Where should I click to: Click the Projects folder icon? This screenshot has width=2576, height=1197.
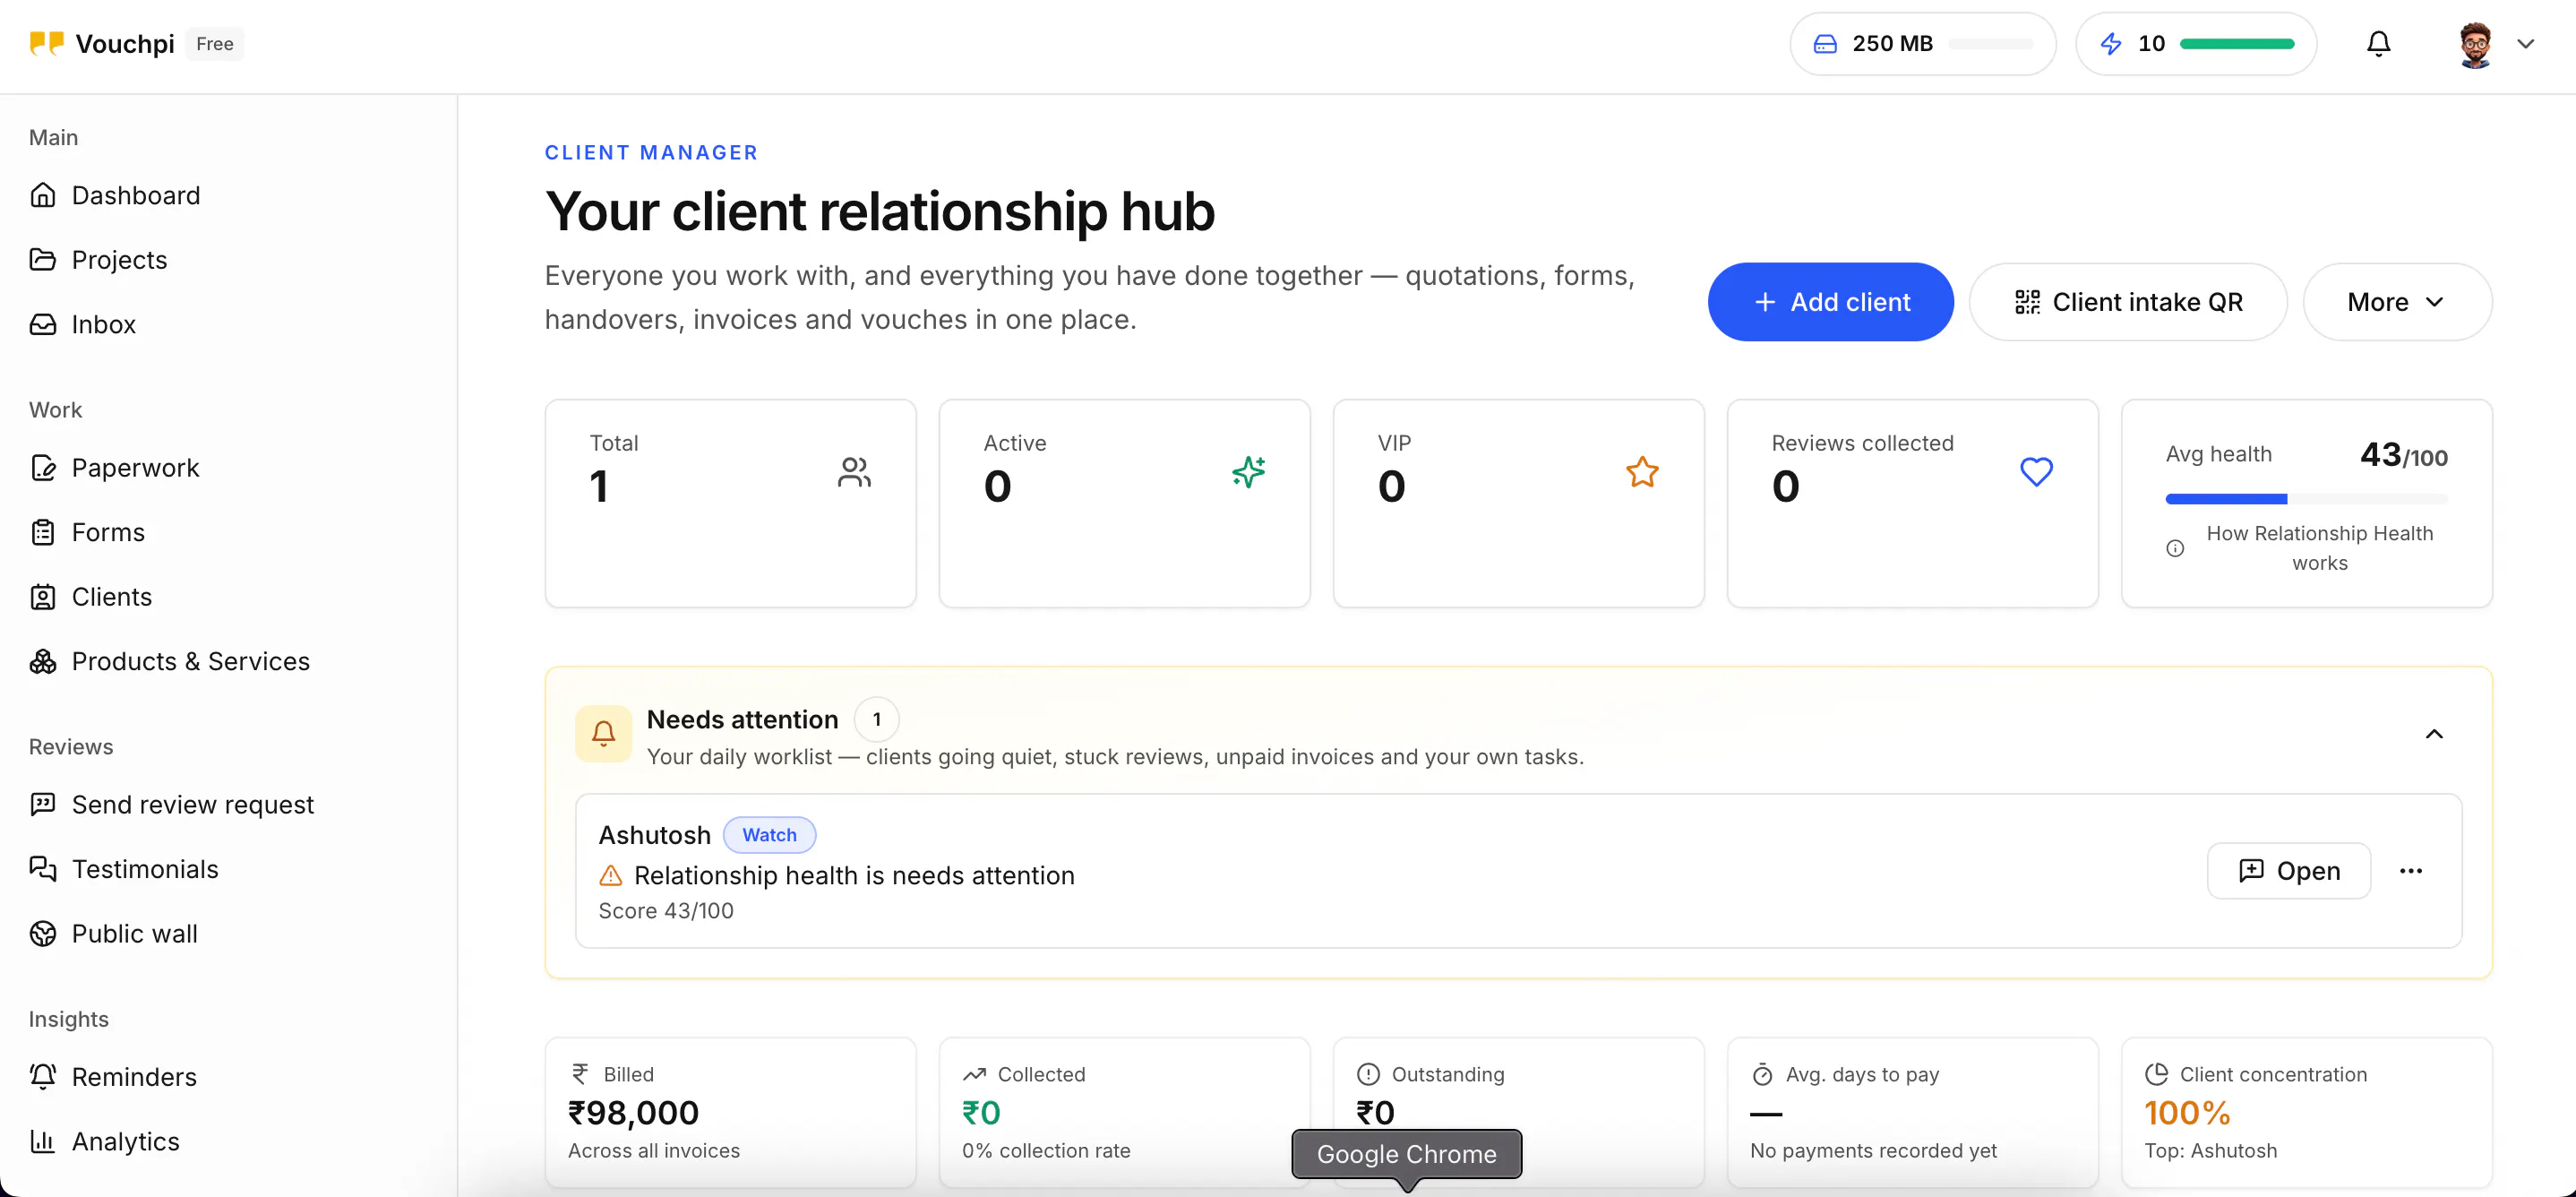(x=43, y=260)
